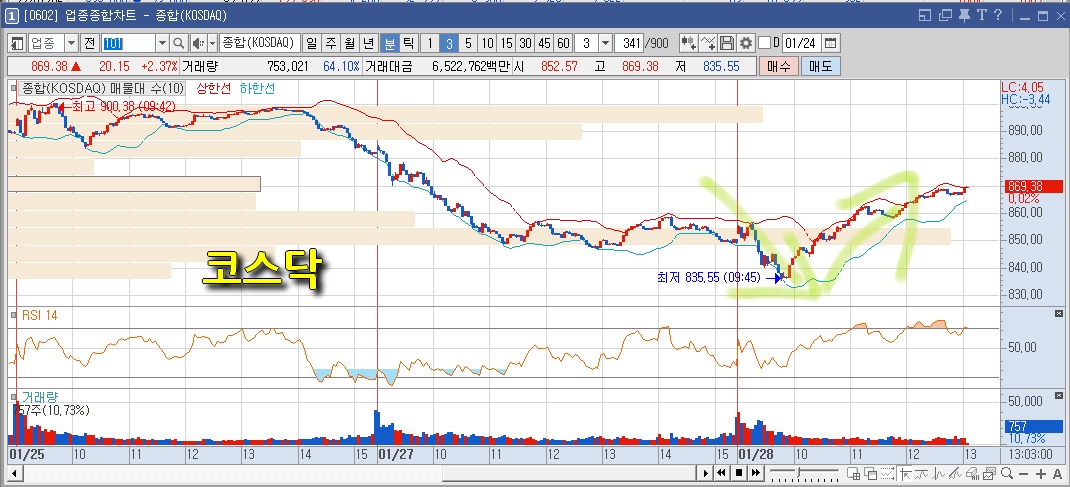Open the custom interval dropdown showing 3
This screenshot has width=1070, height=487.
(x=605, y=44)
